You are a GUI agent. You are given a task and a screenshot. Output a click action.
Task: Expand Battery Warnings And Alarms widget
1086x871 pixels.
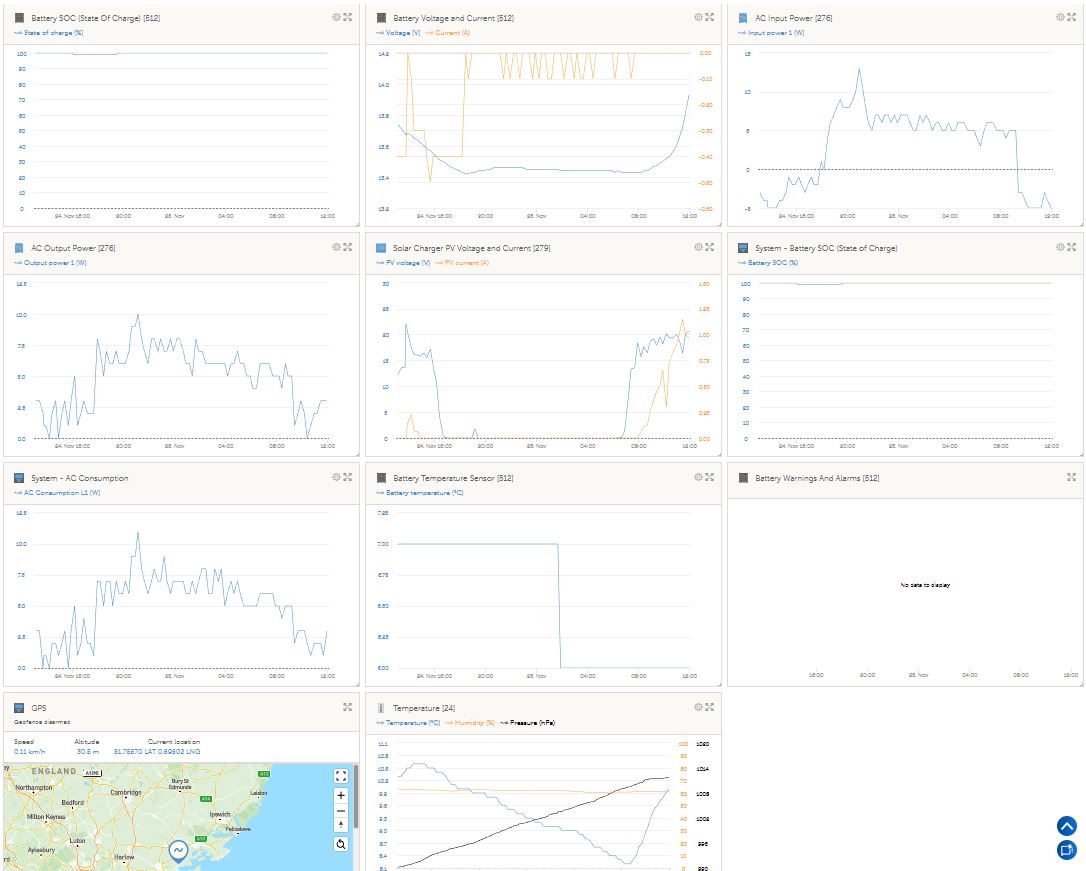1071,477
